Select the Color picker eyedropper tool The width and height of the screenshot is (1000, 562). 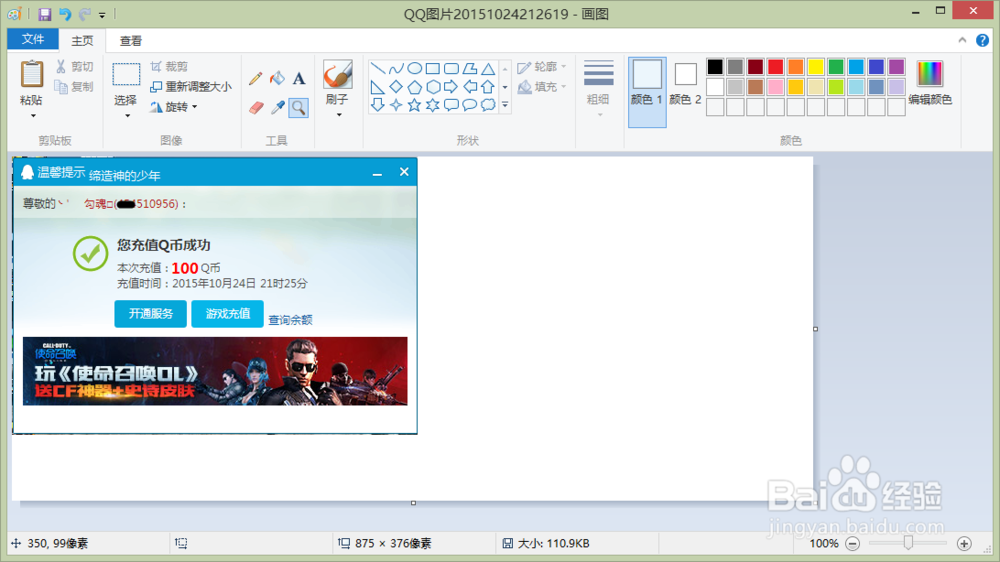pyautogui.click(x=277, y=107)
